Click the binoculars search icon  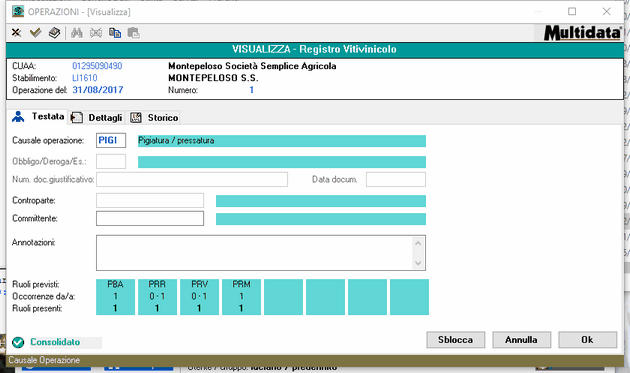point(77,33)
